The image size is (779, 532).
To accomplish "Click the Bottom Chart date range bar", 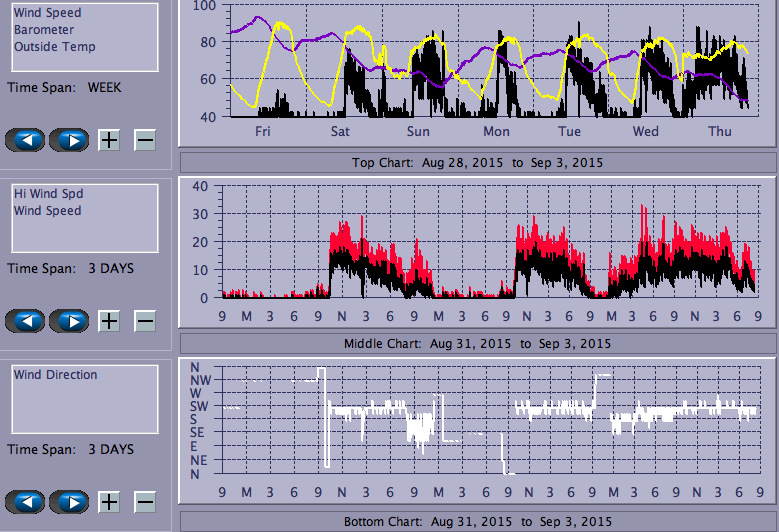I will point(477,522).
